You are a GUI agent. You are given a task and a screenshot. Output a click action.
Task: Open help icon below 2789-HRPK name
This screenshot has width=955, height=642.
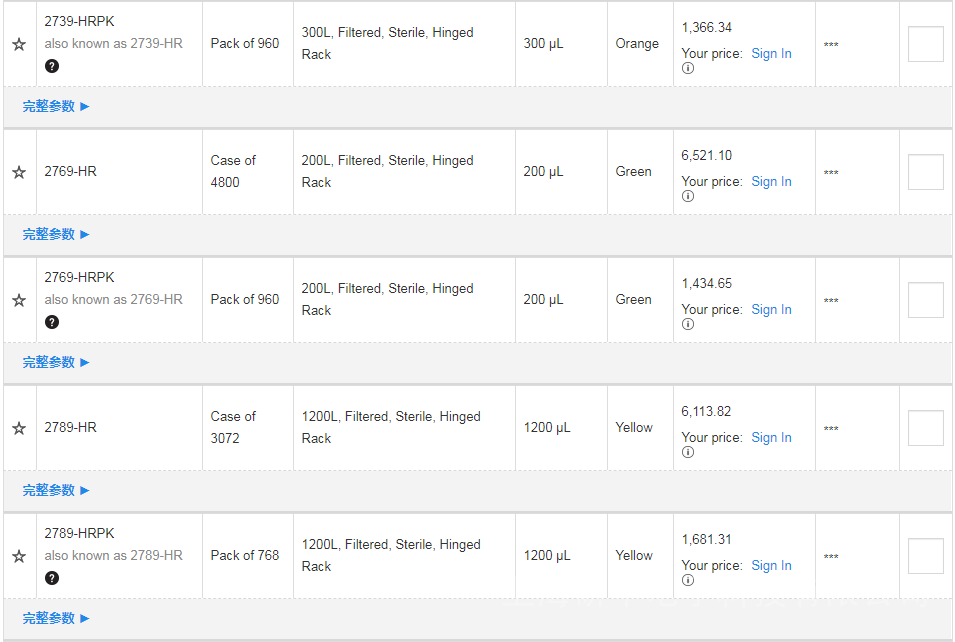pos(52,578)
